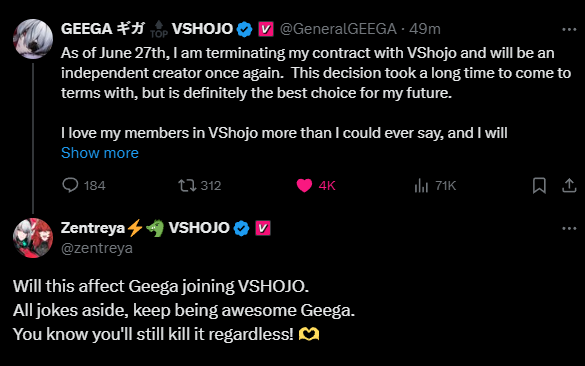The width and height of the screenshot is (585, 366).
Task: Open the 49m timestamp link
Action: (x=425, y=29)
